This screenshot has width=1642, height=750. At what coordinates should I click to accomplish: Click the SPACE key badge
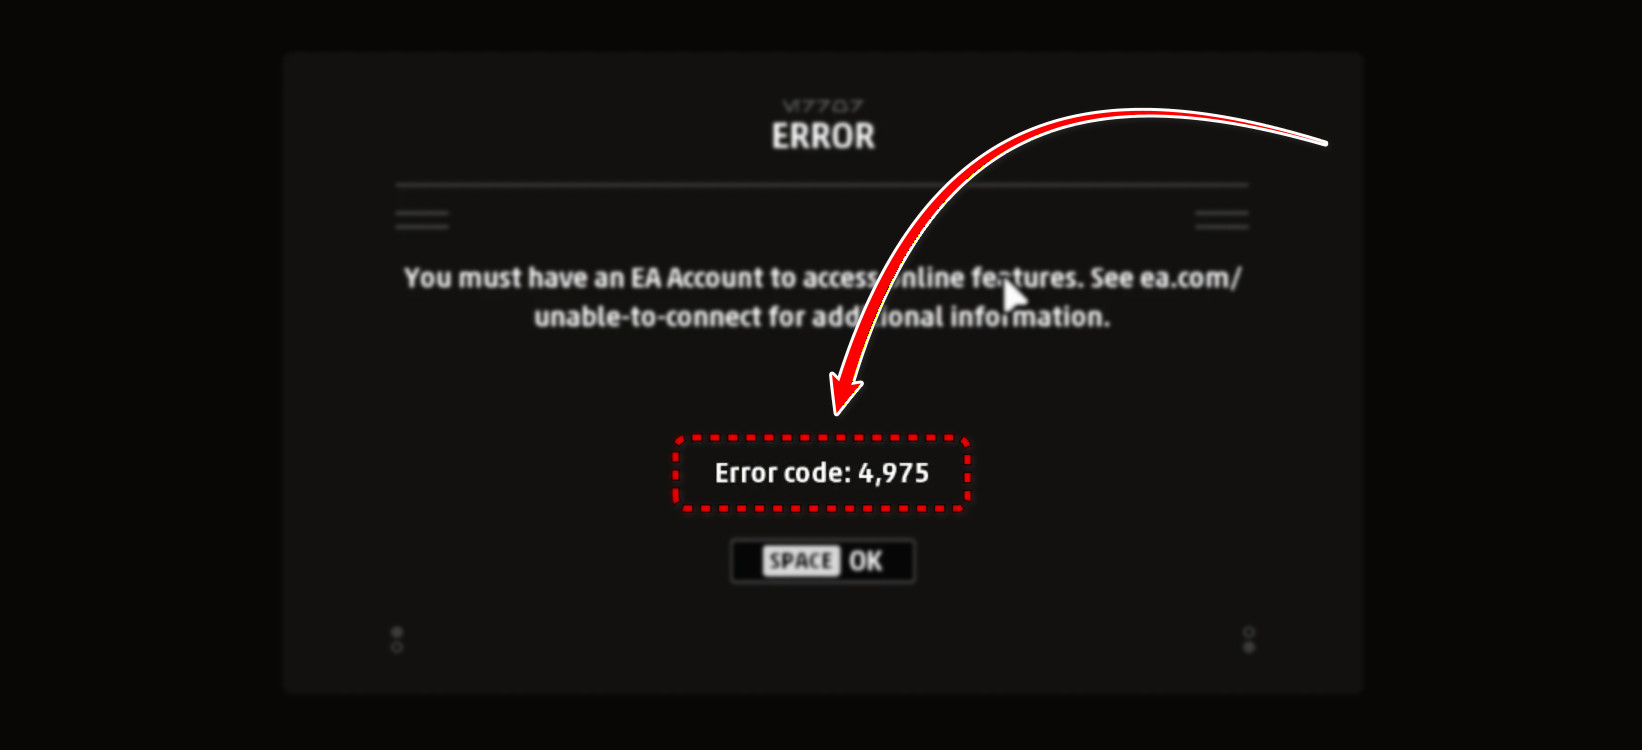point(801,561)
